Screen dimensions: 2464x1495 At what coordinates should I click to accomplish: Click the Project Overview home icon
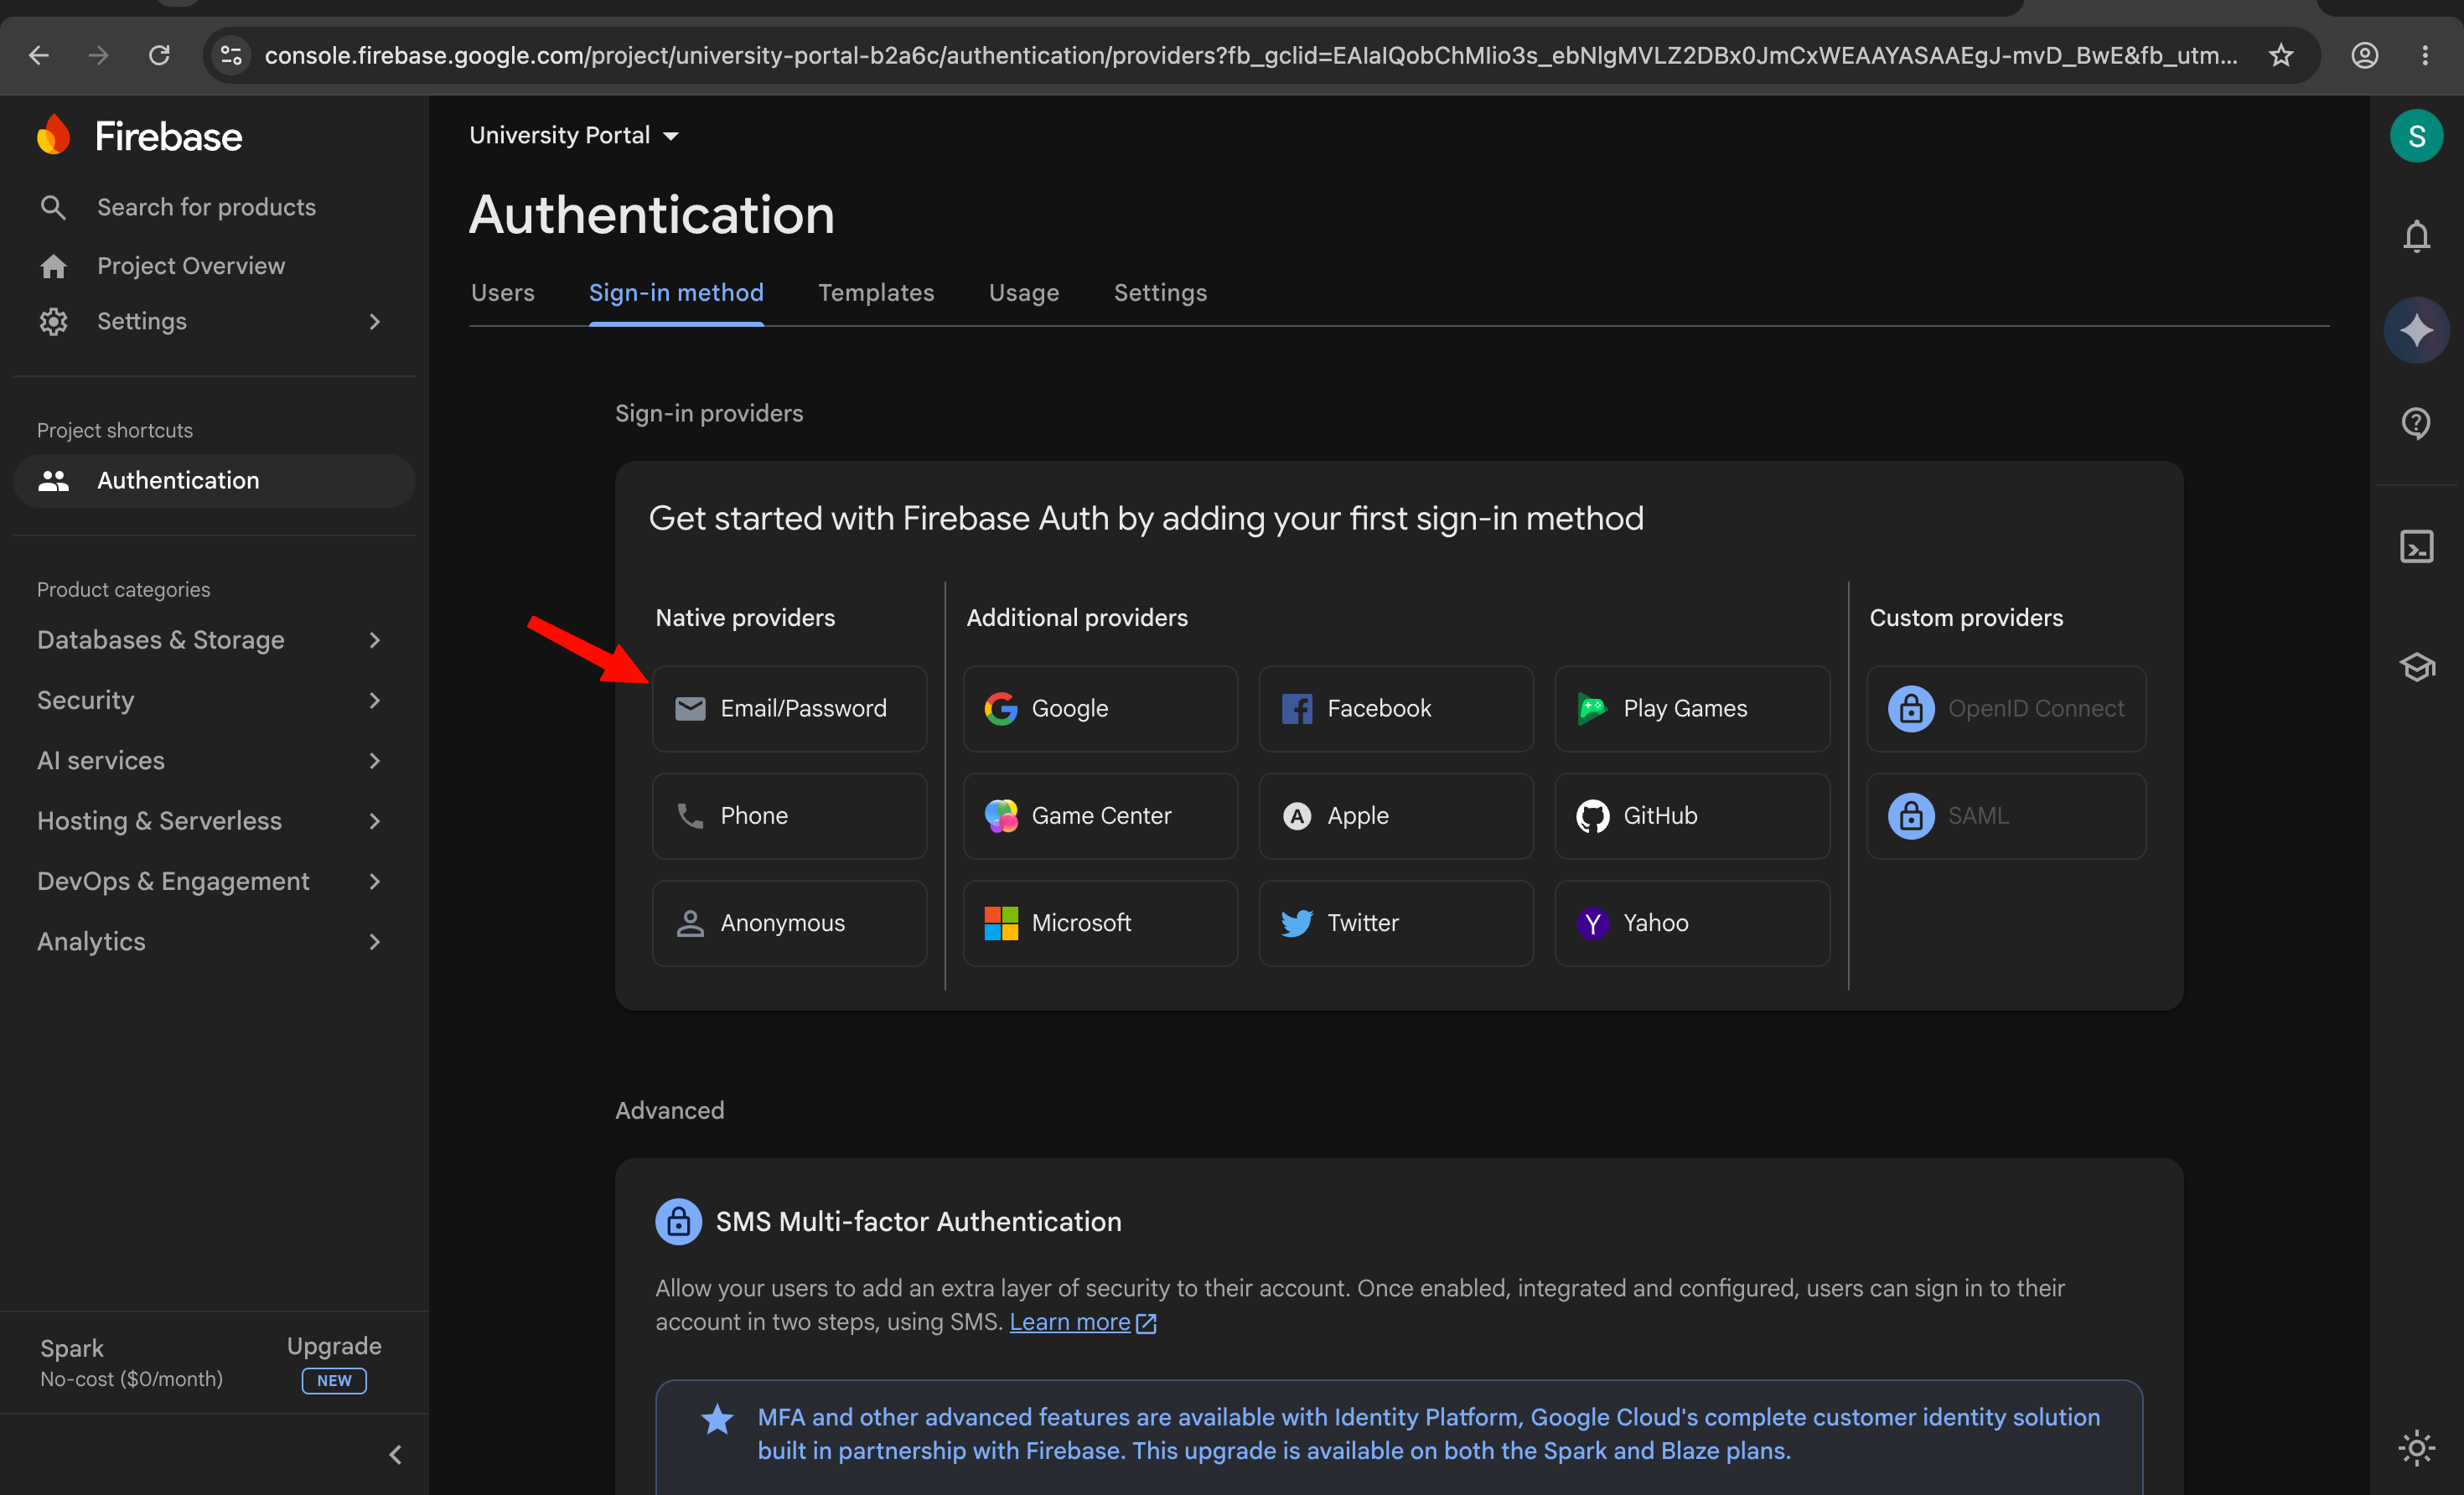coord(53,266)
